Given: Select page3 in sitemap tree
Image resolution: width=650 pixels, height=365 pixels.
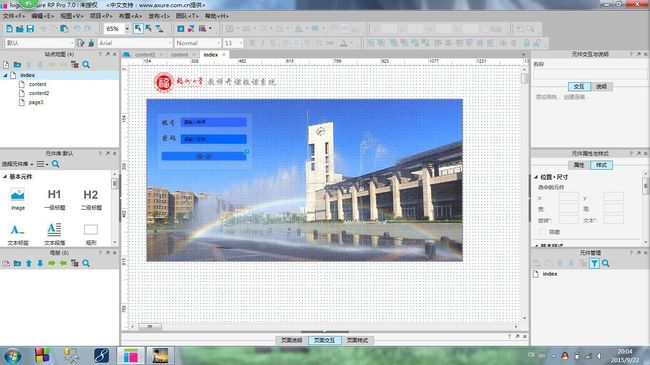Looking at the screenshot, I should [x=36, y=102].
